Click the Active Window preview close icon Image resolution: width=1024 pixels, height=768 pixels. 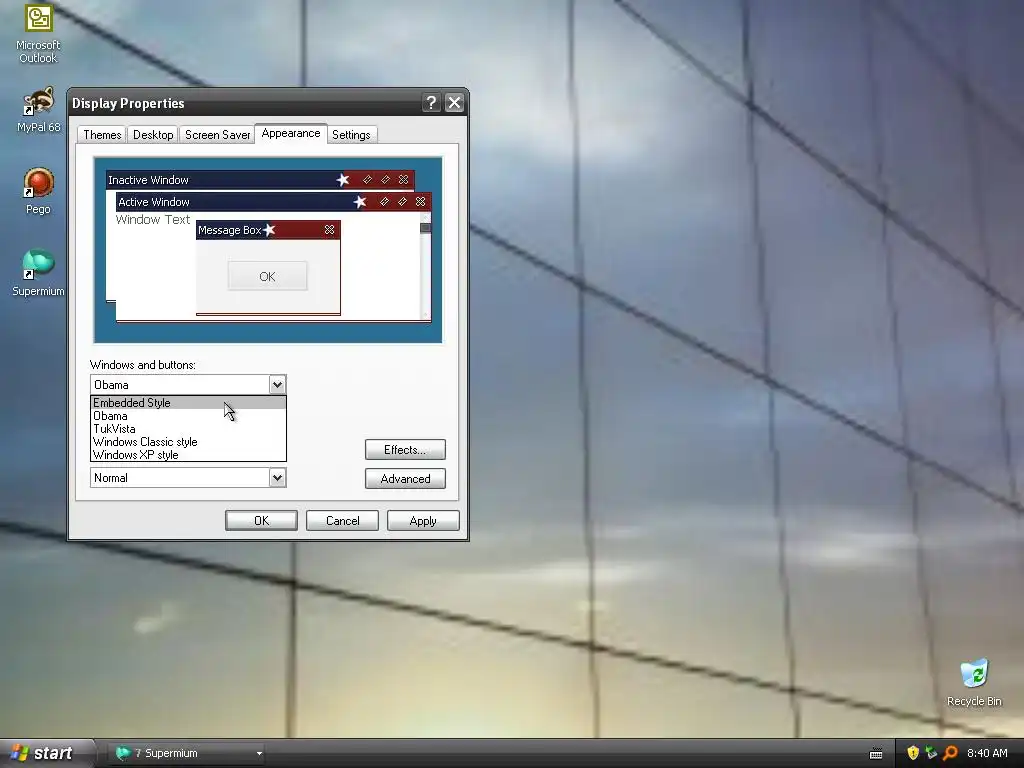point(421,202)
